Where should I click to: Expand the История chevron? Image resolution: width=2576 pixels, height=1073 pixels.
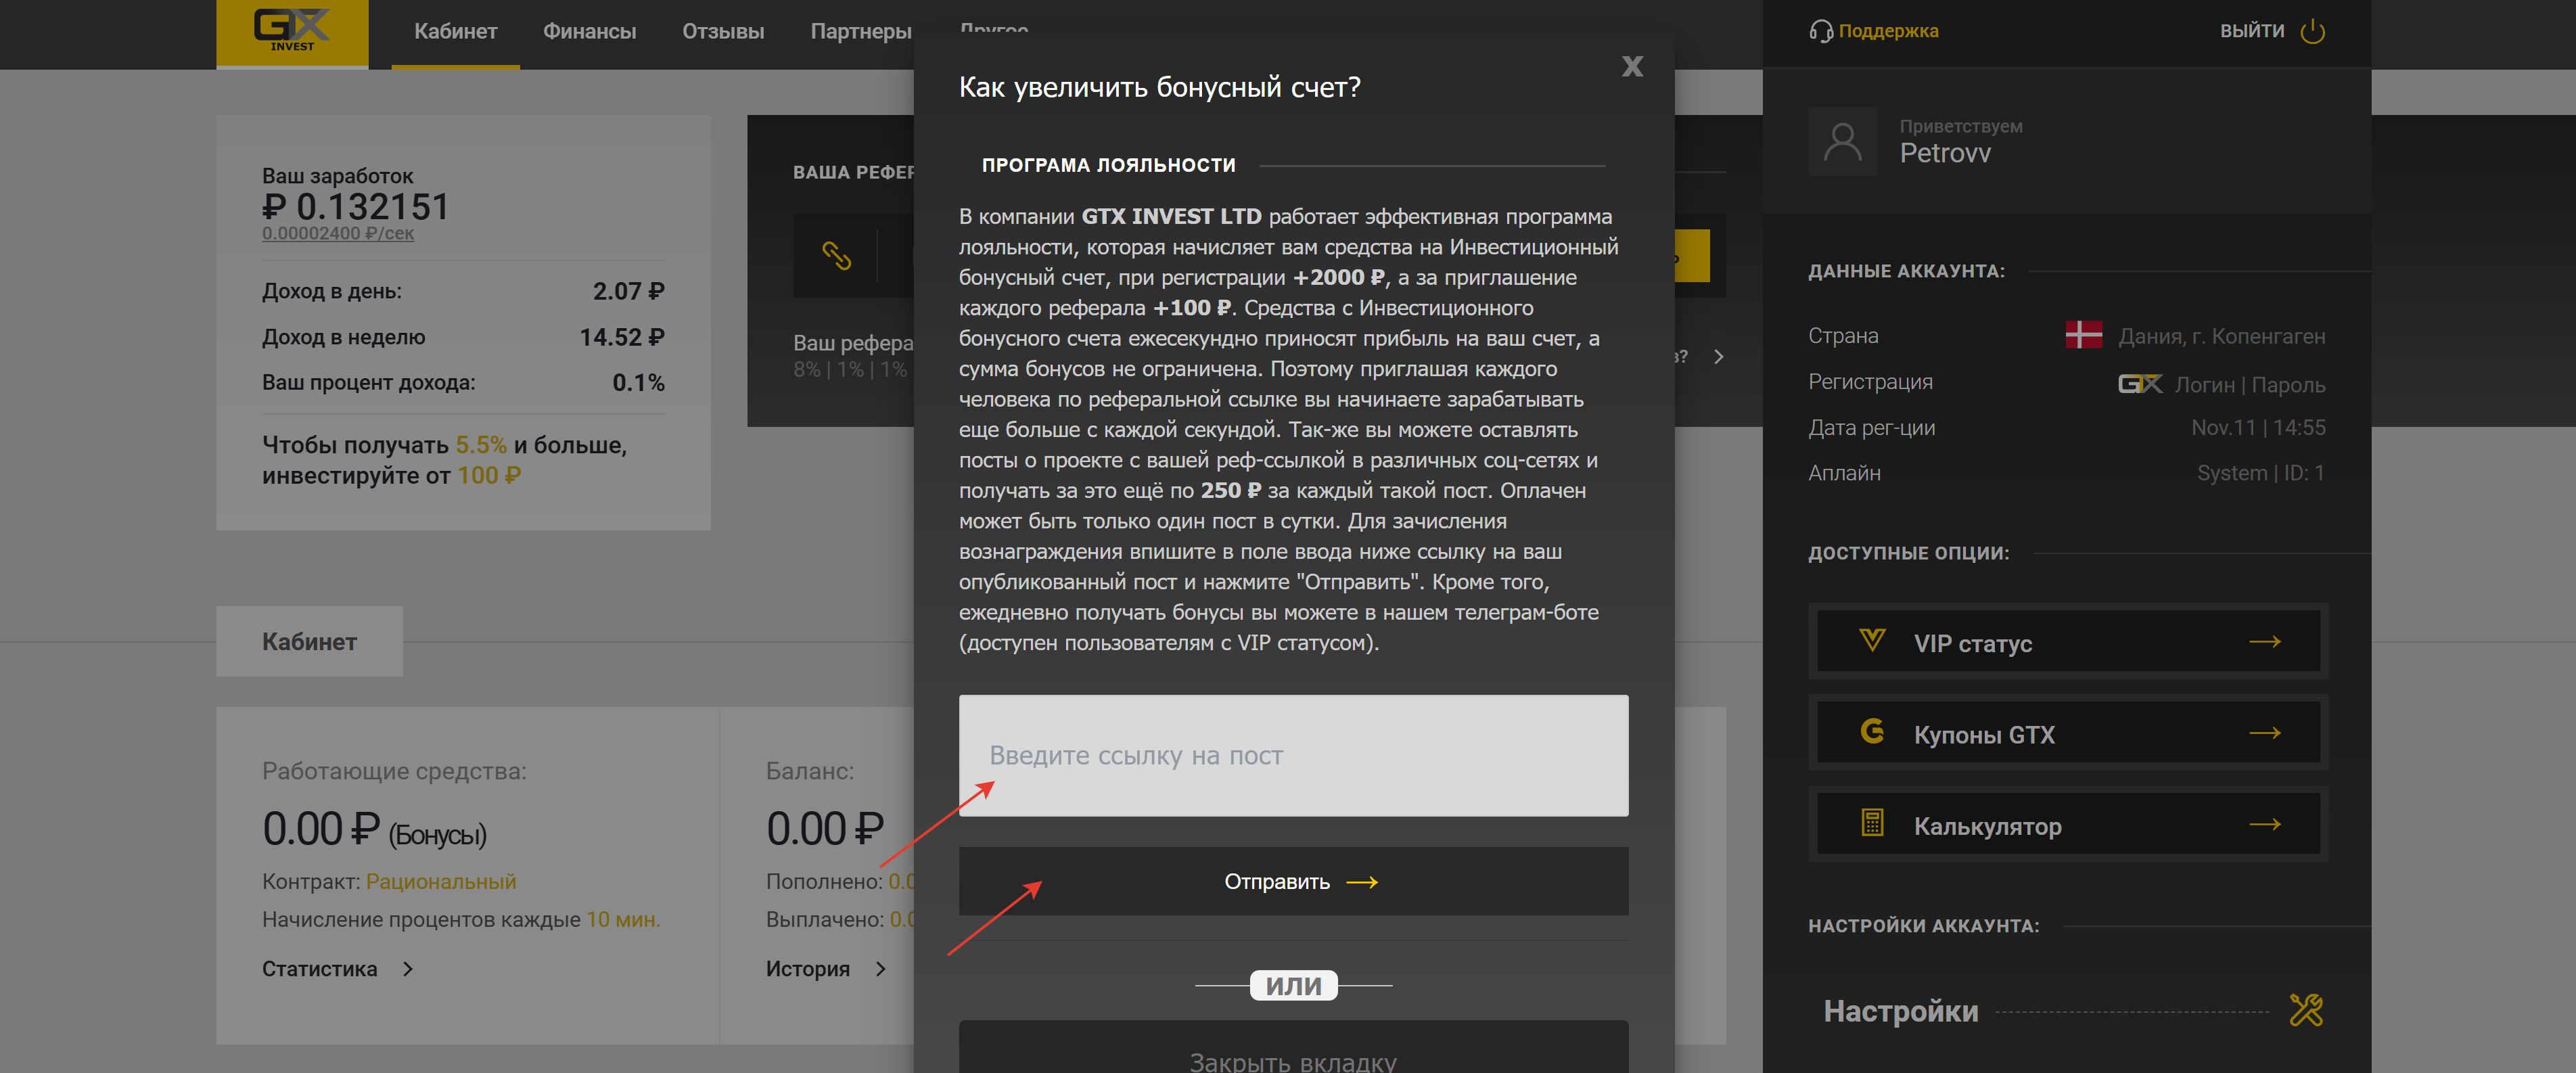(x=880, y=969)
